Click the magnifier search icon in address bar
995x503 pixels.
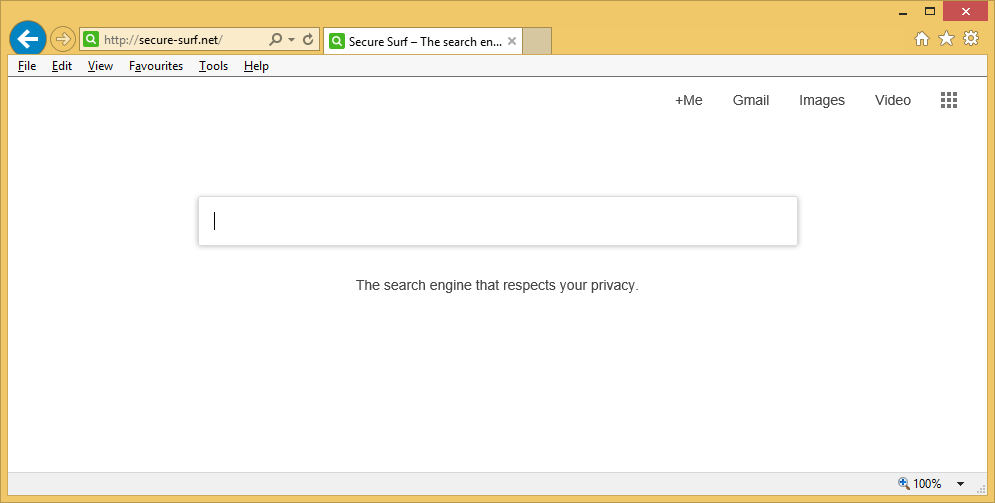(275, 39)
